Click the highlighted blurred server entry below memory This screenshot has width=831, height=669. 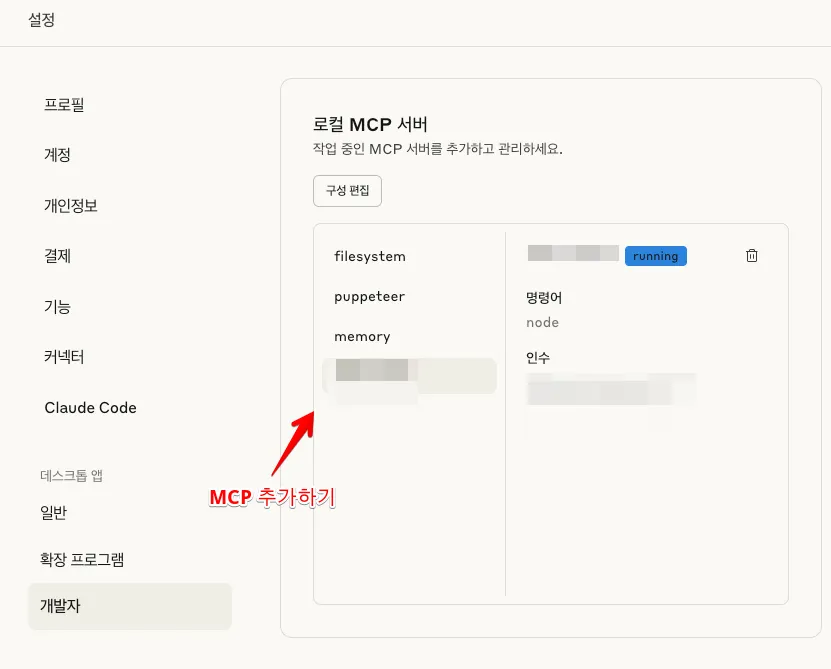click(408, 375)
